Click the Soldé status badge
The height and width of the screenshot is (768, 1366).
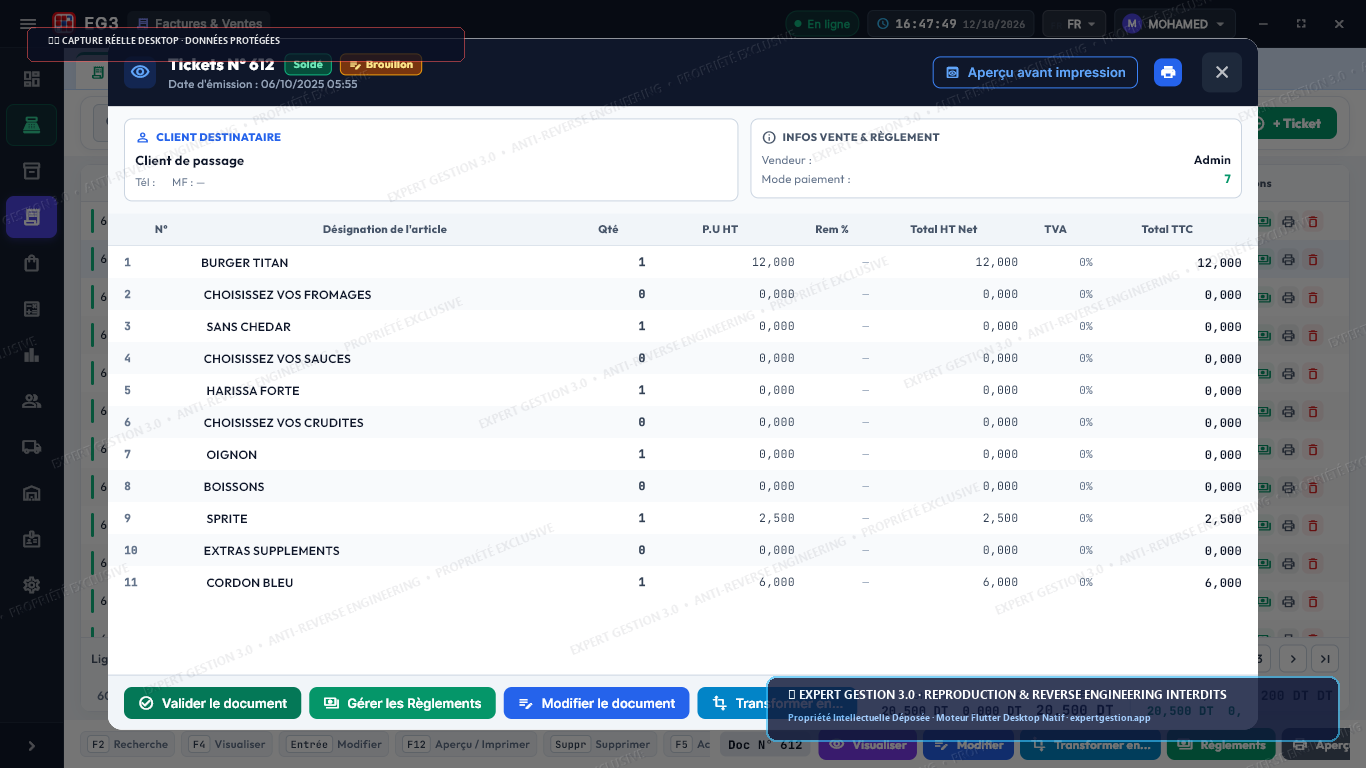pyautogui.click(x=308, y=65)
